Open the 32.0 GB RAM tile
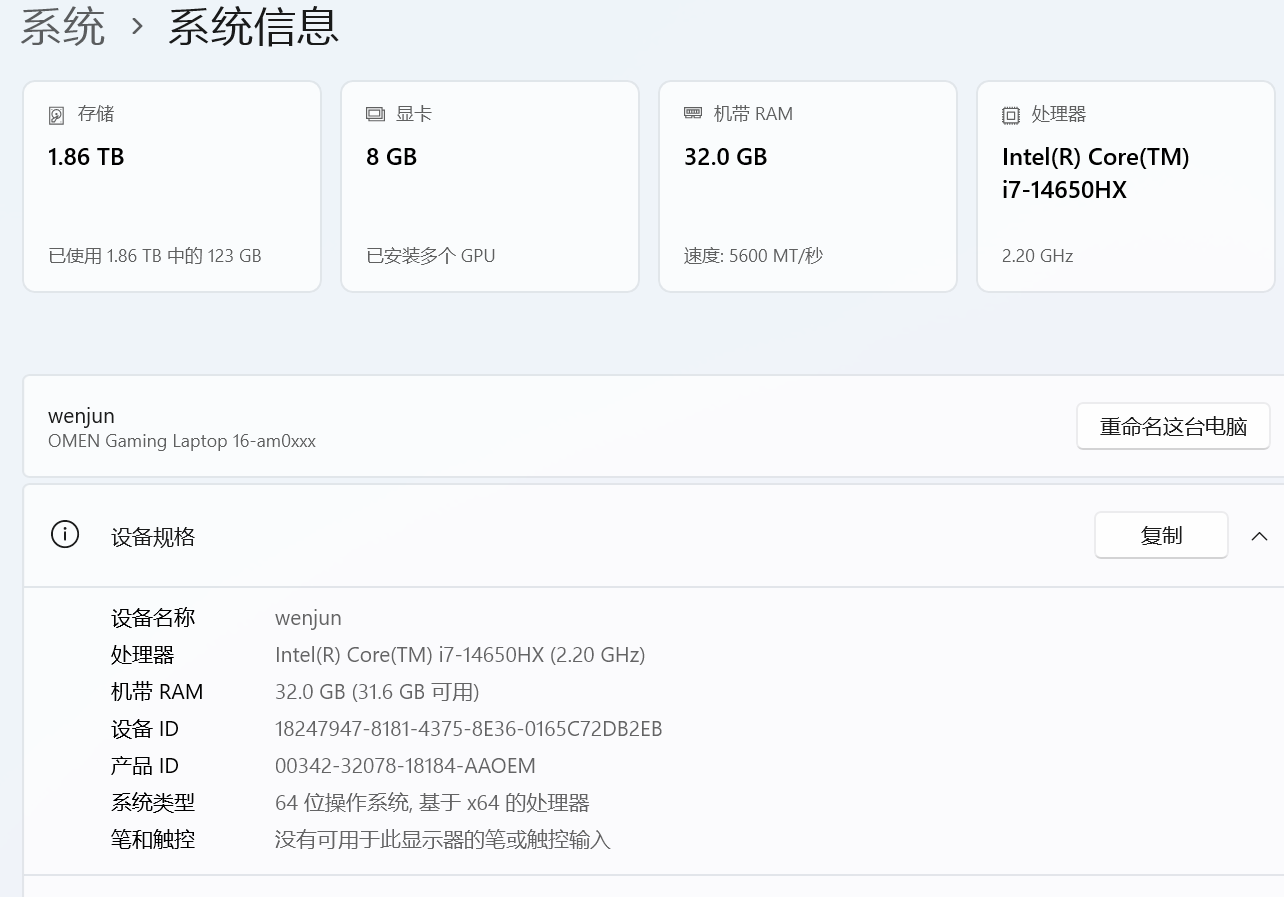The height and width of the screenshot is (897, 1284). [x=808, y=186]
